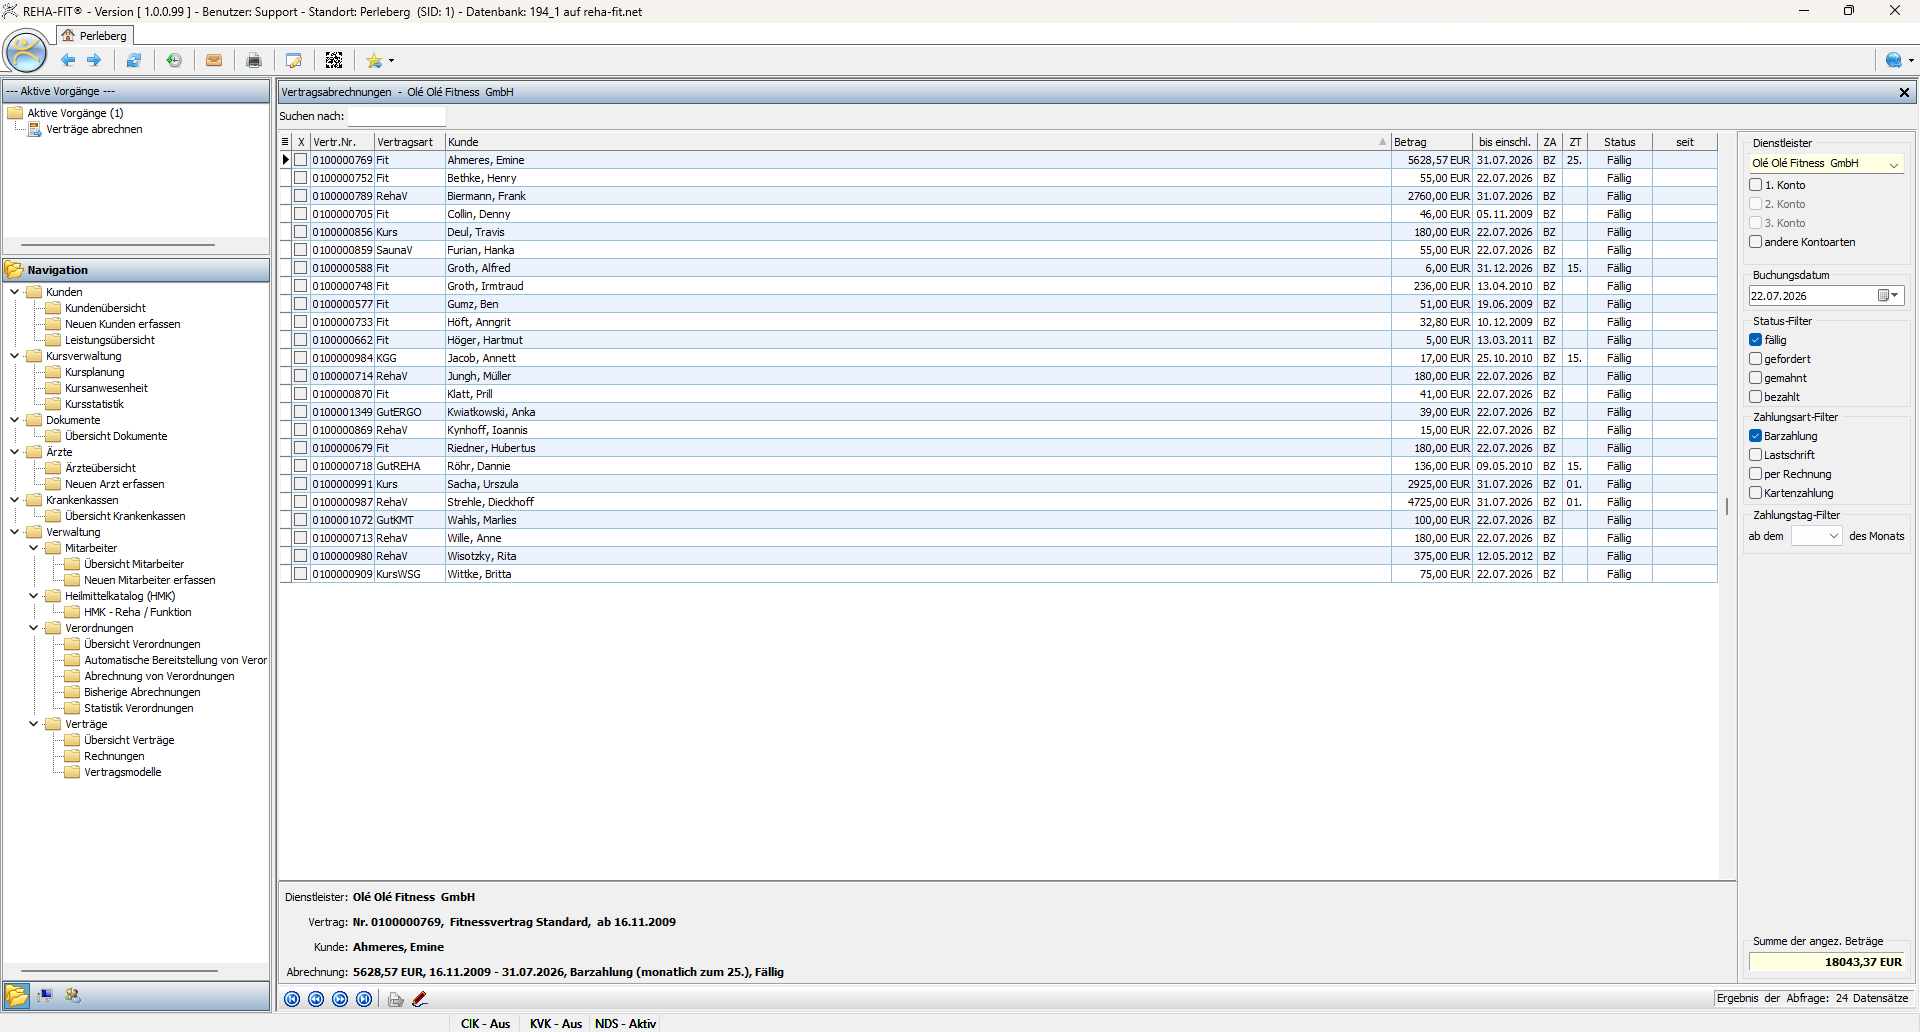Collapse the Verordnungen tree node
Viewport: 1920px width, 1032px height.
(34, 628)
